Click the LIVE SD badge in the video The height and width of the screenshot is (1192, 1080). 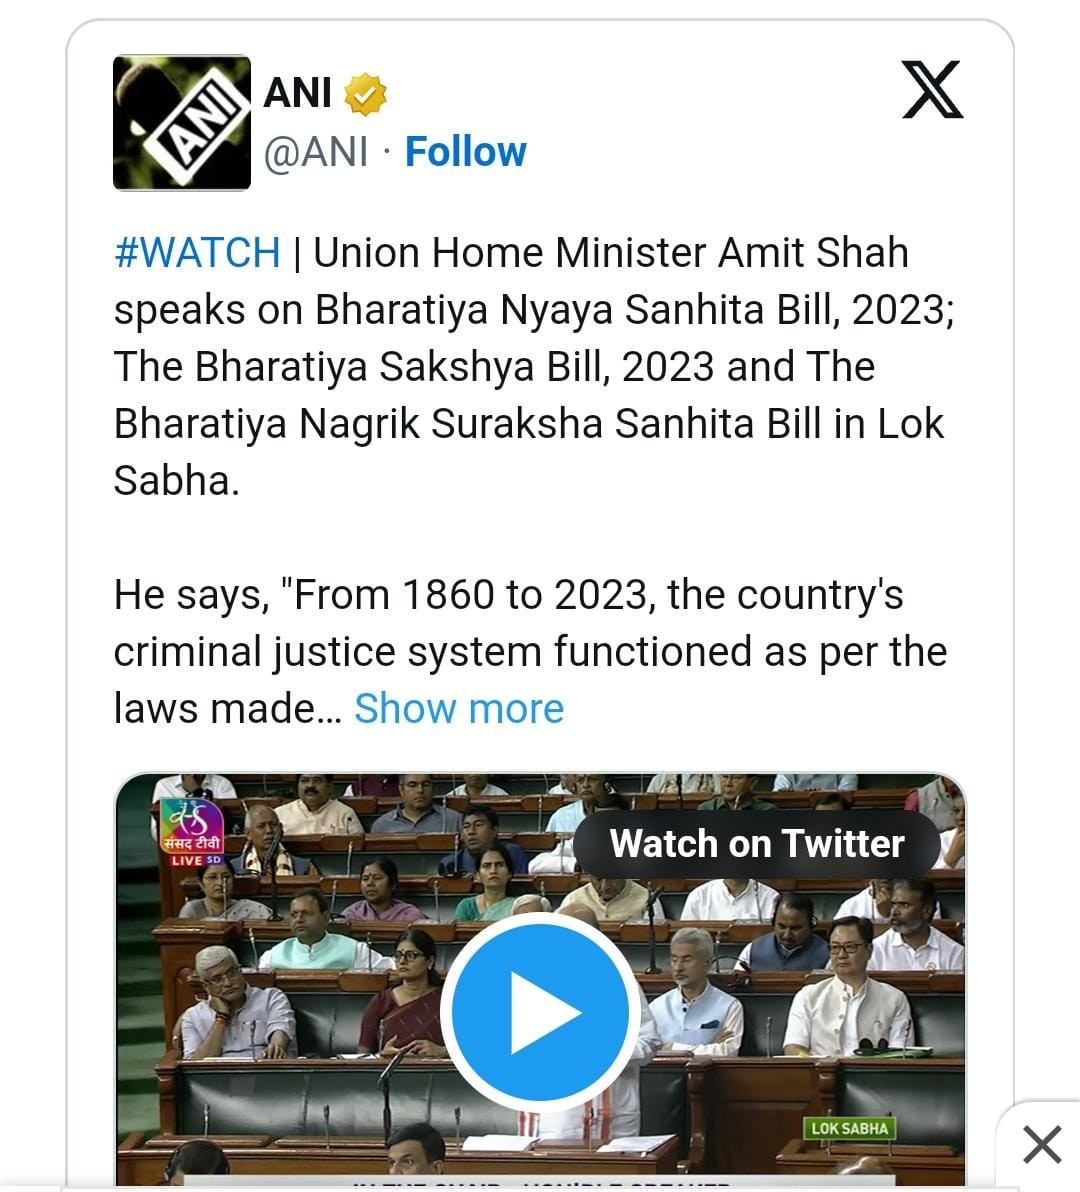[194, 860]
